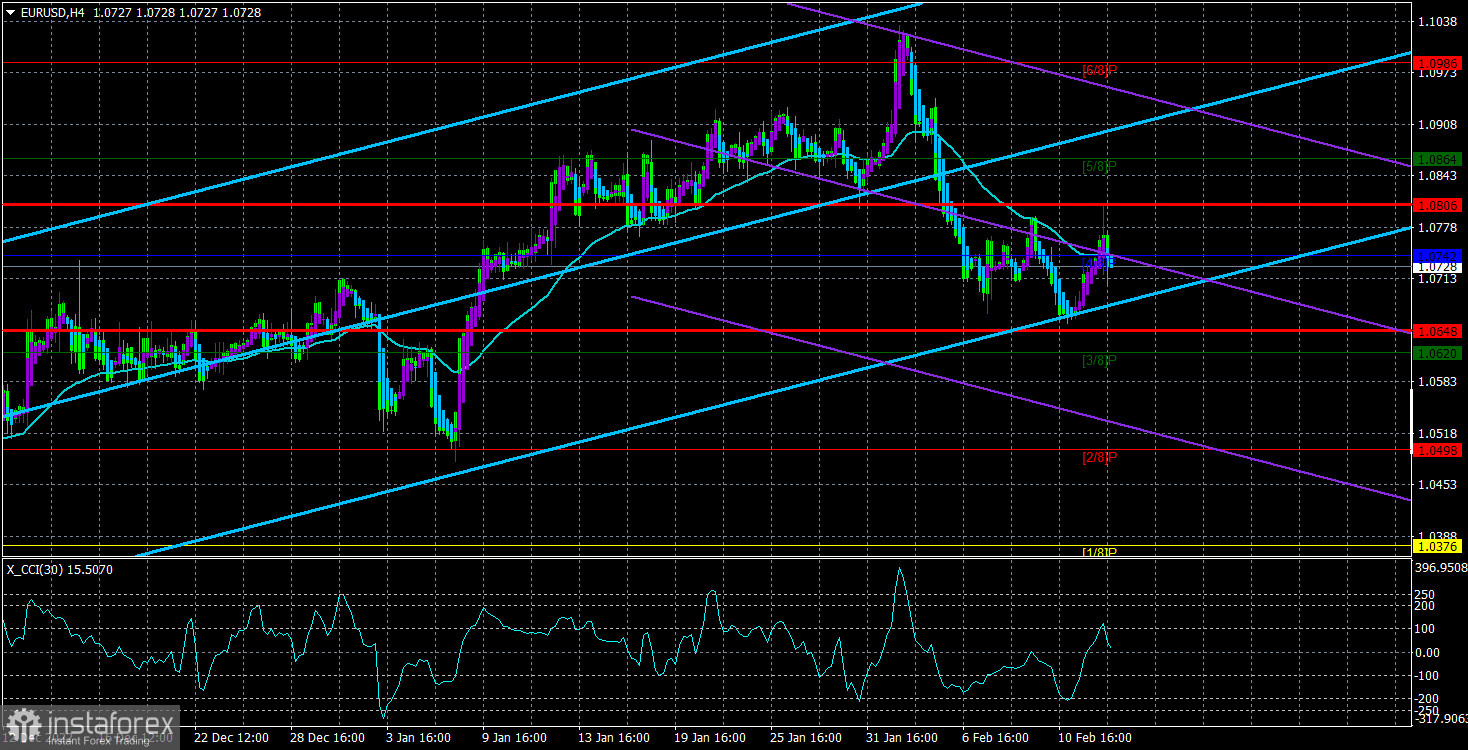Select the [3/8]P Murray level label

[x=1099, y=360]
